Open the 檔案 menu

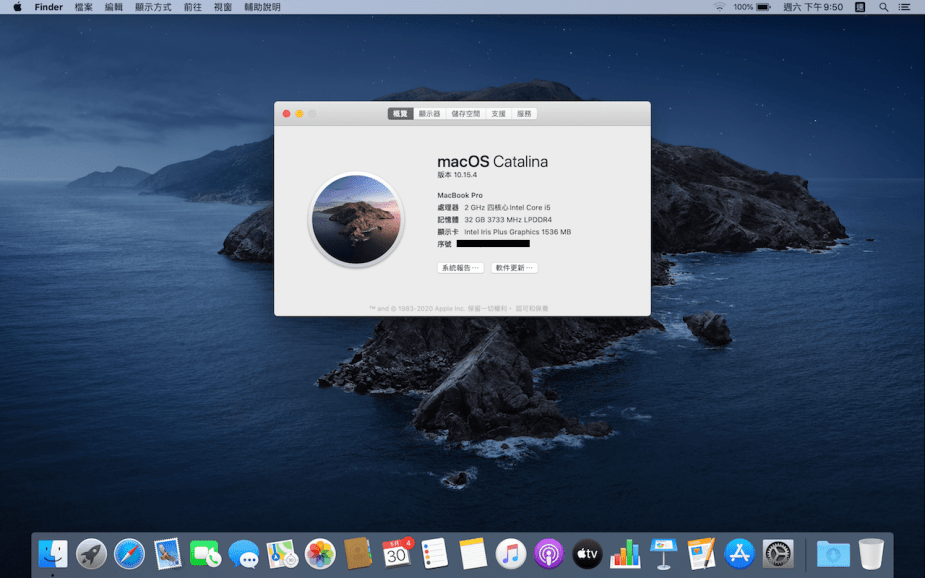(x=84, y=7)
